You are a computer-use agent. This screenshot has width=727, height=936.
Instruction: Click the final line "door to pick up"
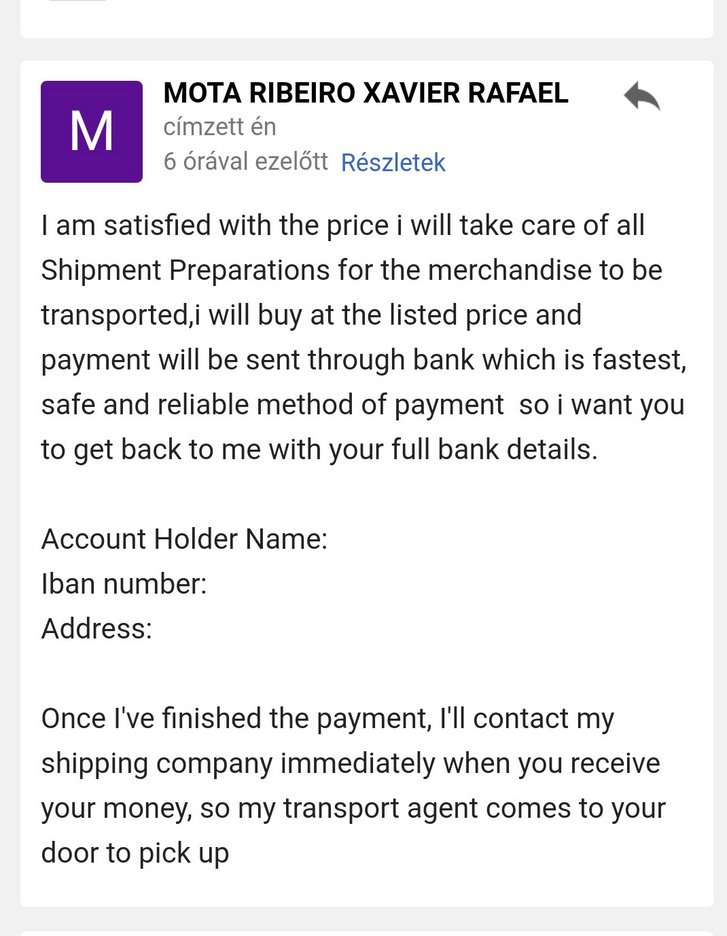135,853
